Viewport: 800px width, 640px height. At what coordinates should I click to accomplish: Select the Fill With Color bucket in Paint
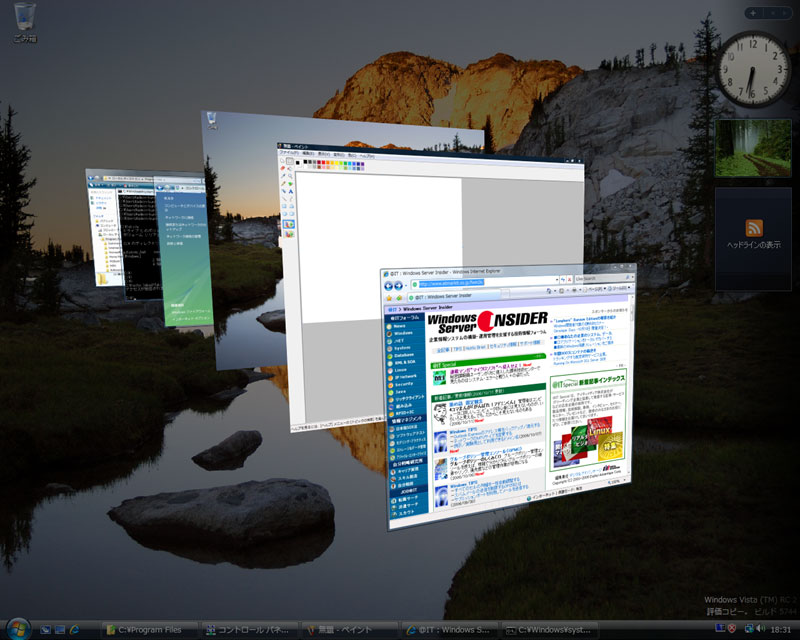click(x=289, y=169)
